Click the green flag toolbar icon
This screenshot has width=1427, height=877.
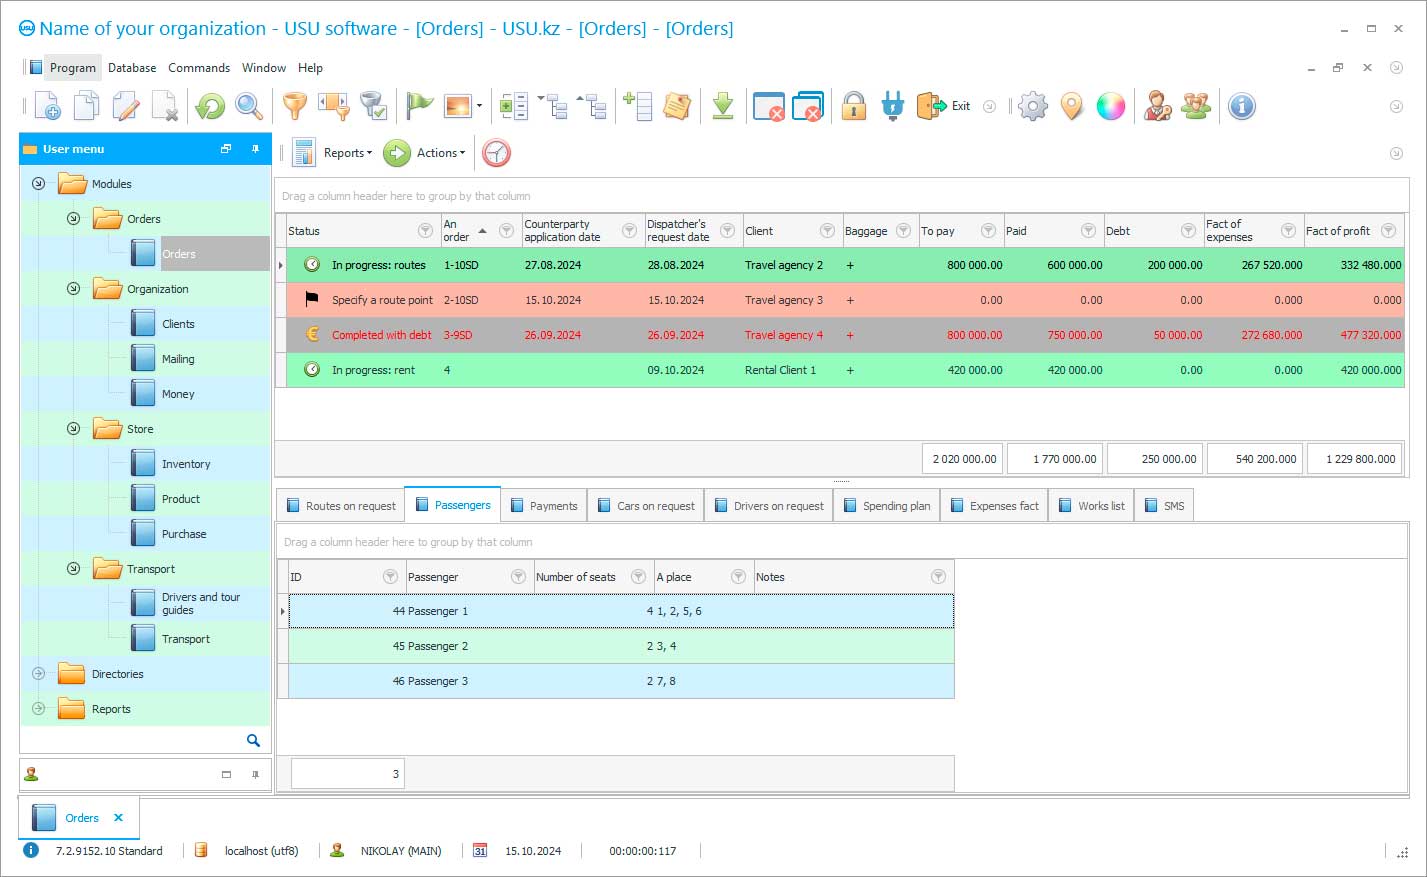point(420,106)
